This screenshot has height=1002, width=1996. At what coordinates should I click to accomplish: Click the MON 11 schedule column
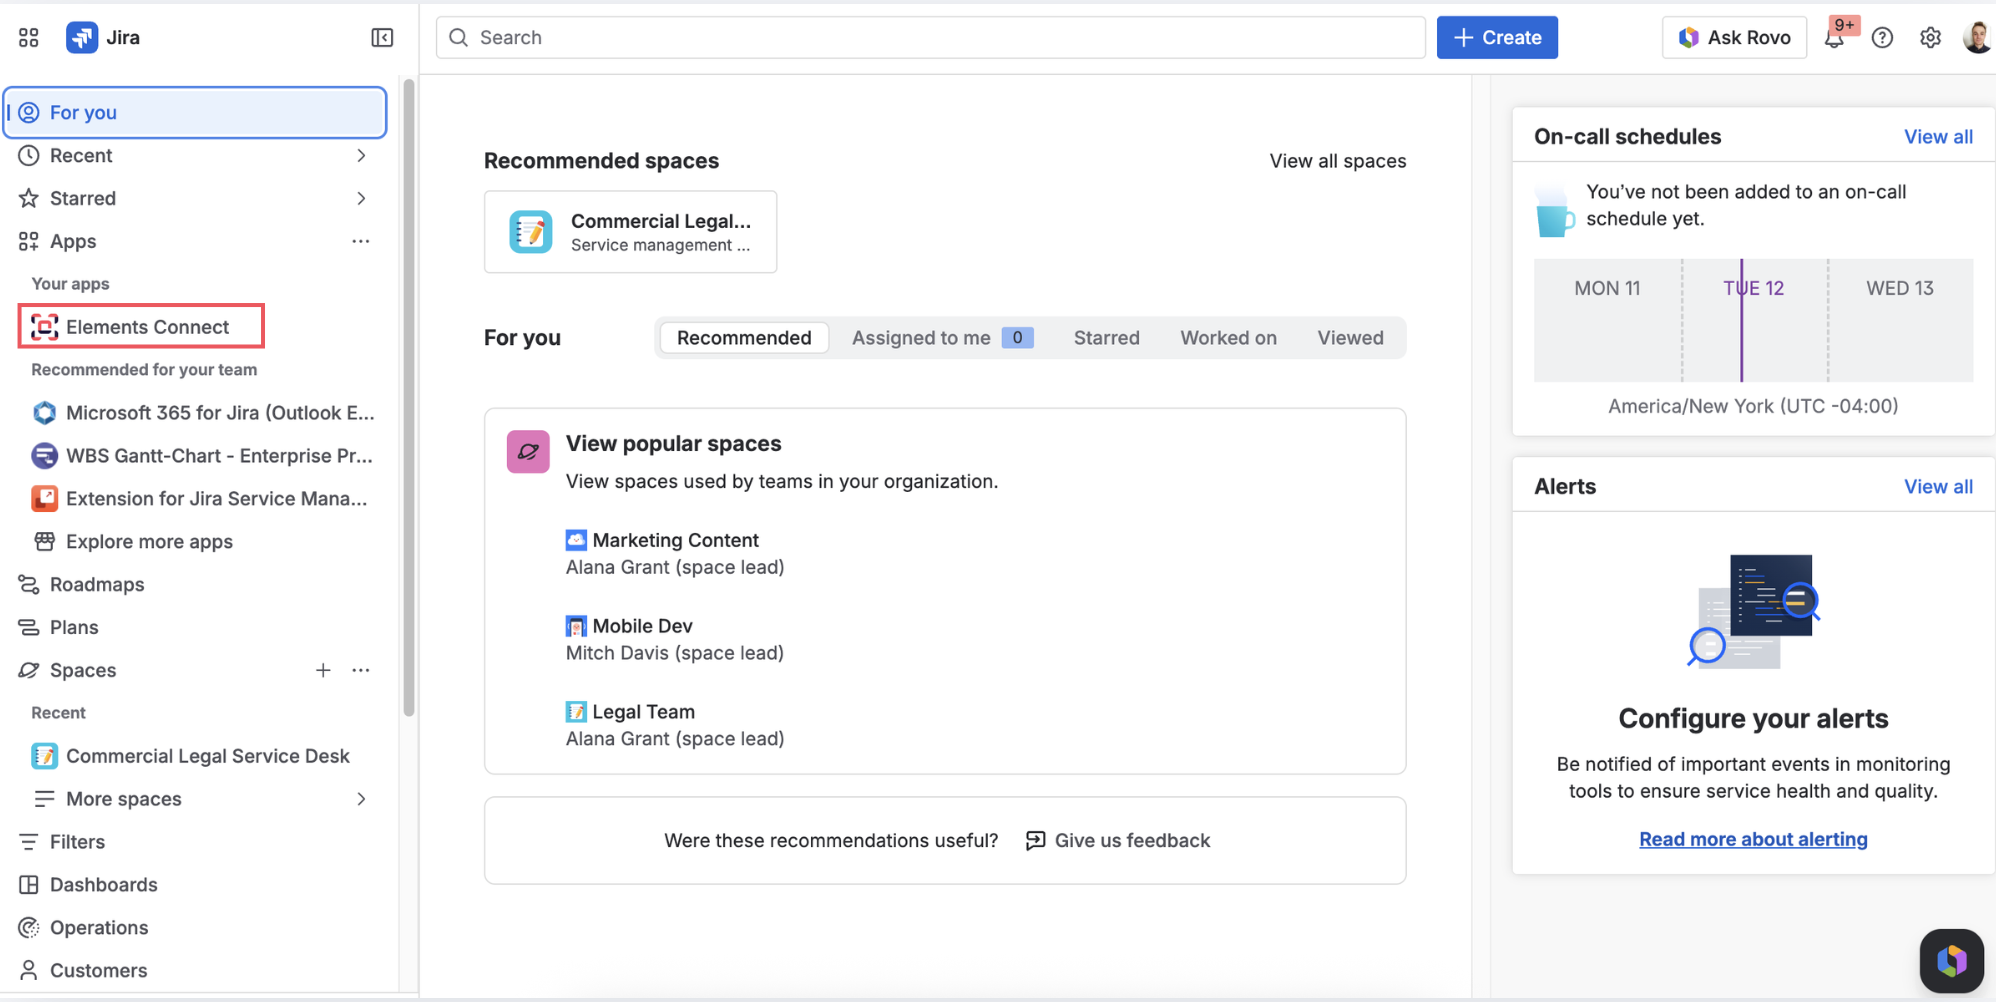point(1607,321)
